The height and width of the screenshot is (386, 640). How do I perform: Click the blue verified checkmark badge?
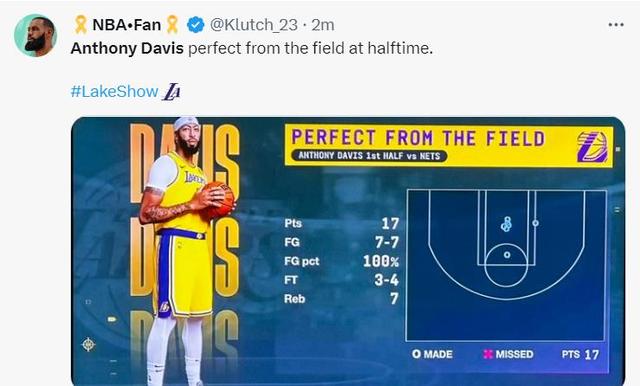pos(196,25)
